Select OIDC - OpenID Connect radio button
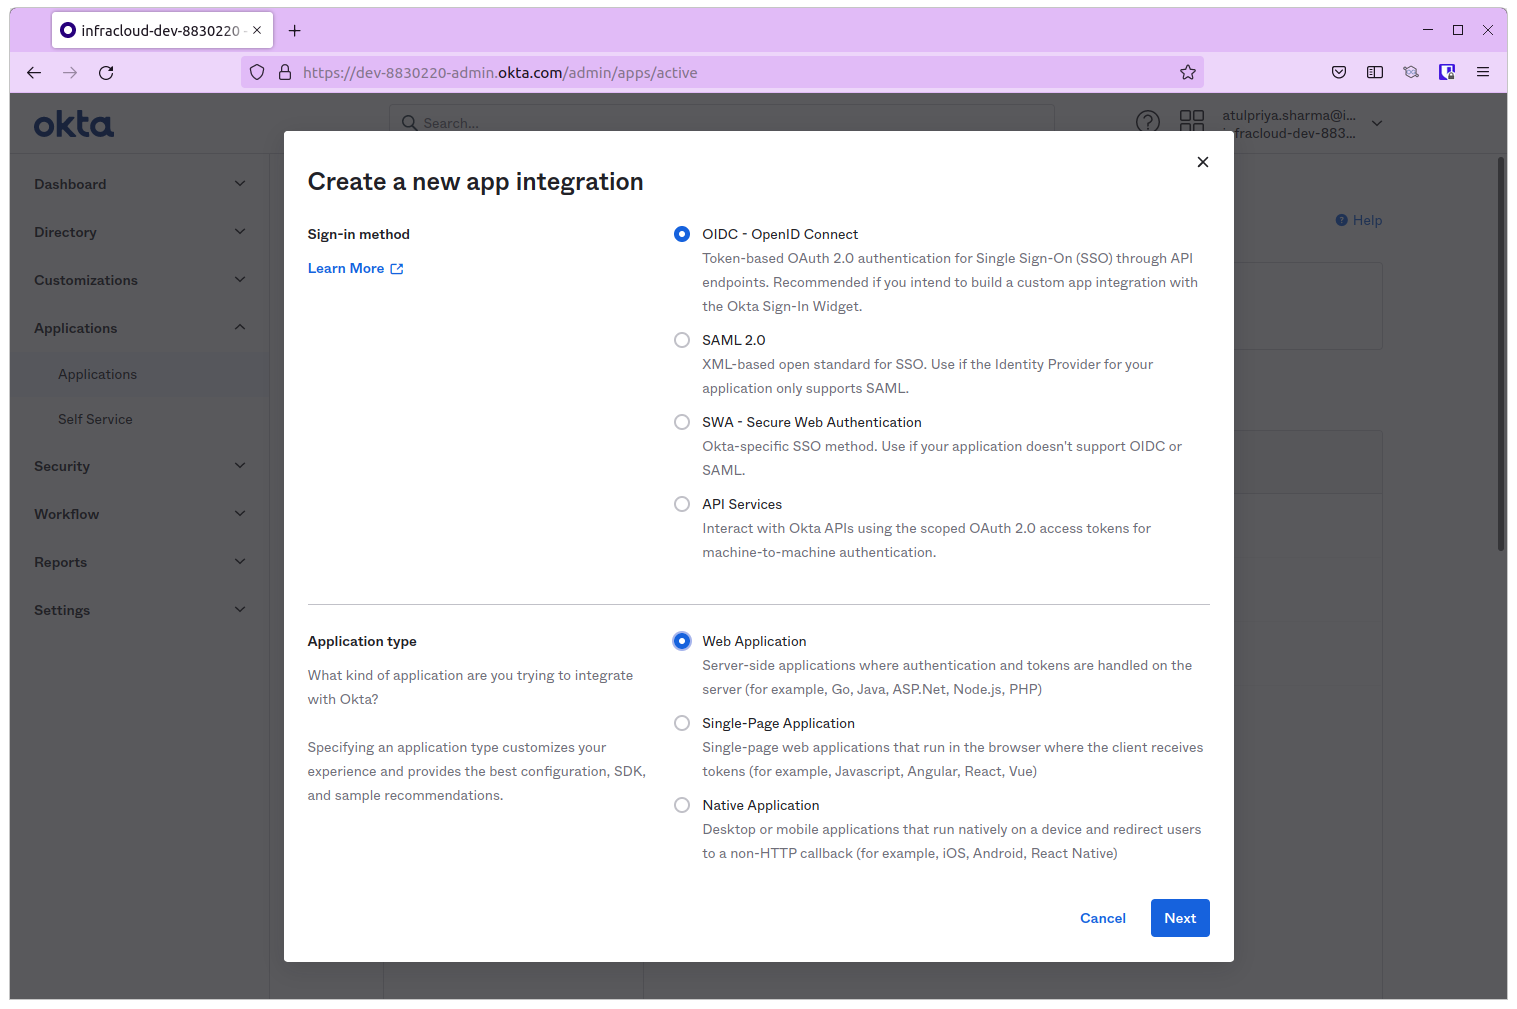 coord(682,234)
